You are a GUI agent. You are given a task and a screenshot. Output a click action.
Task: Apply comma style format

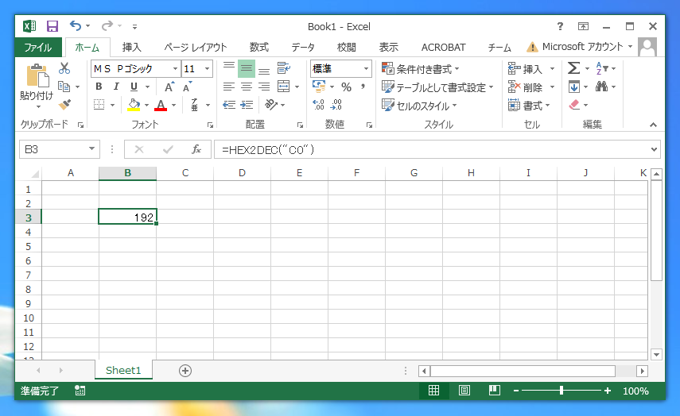coord(363,87)
